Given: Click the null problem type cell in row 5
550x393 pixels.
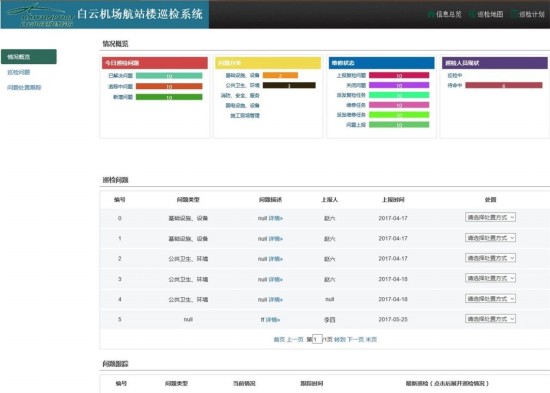Looking at the screenshot, I should 188,319.
